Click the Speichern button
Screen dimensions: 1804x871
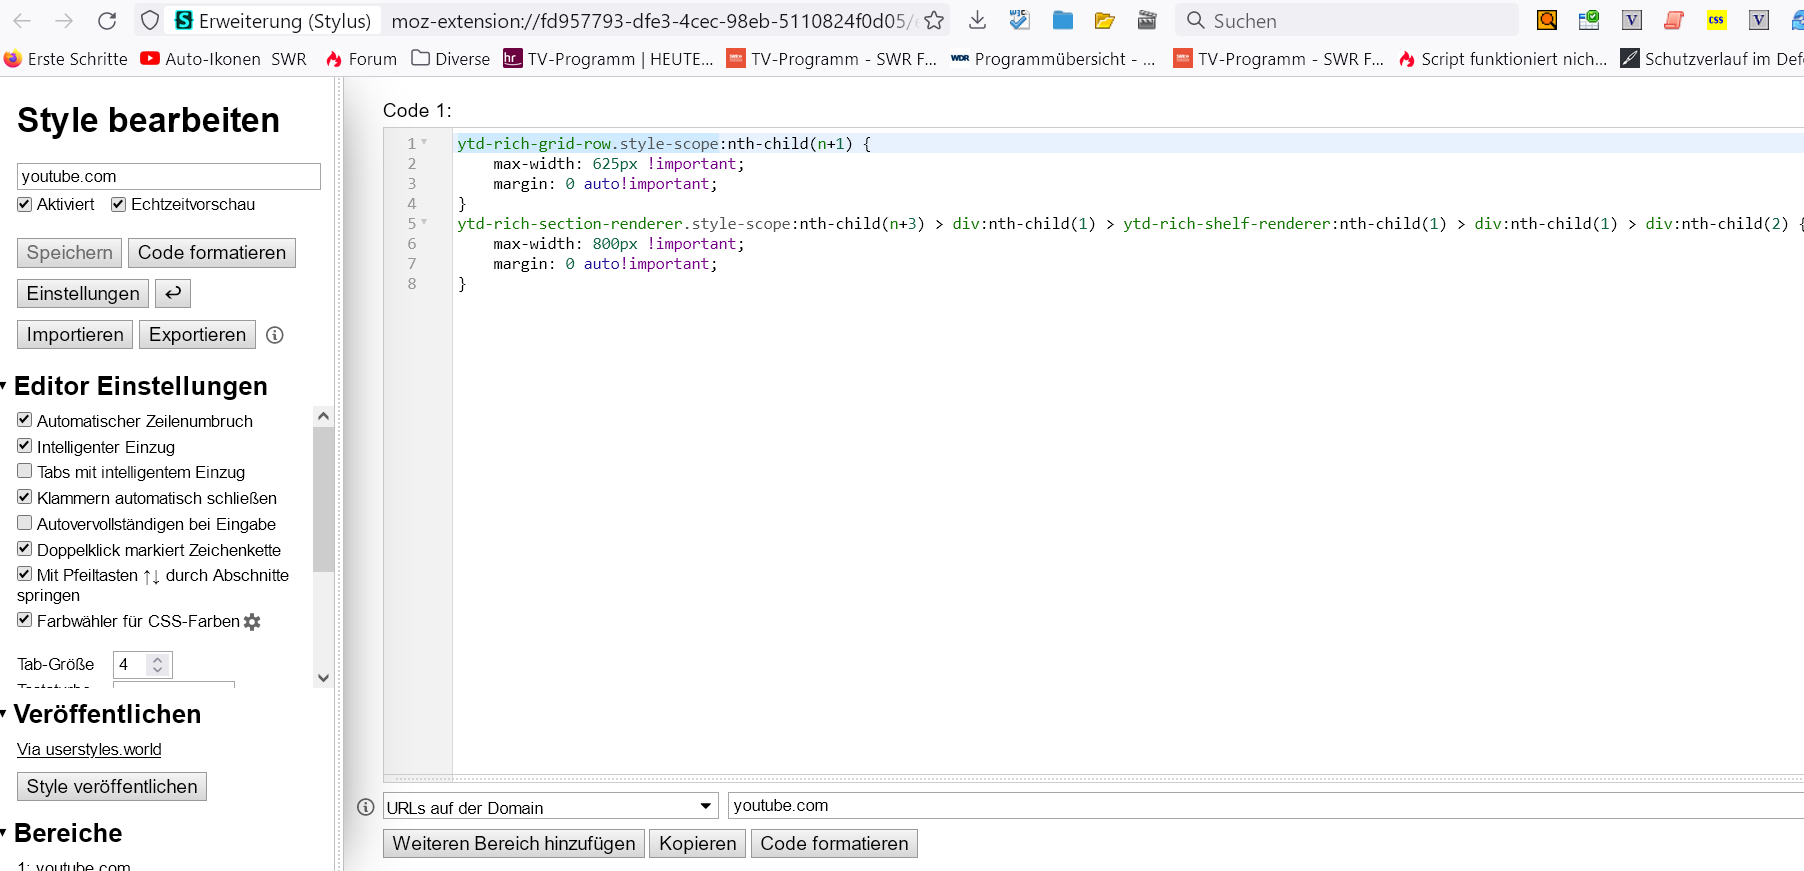[69, 253]
